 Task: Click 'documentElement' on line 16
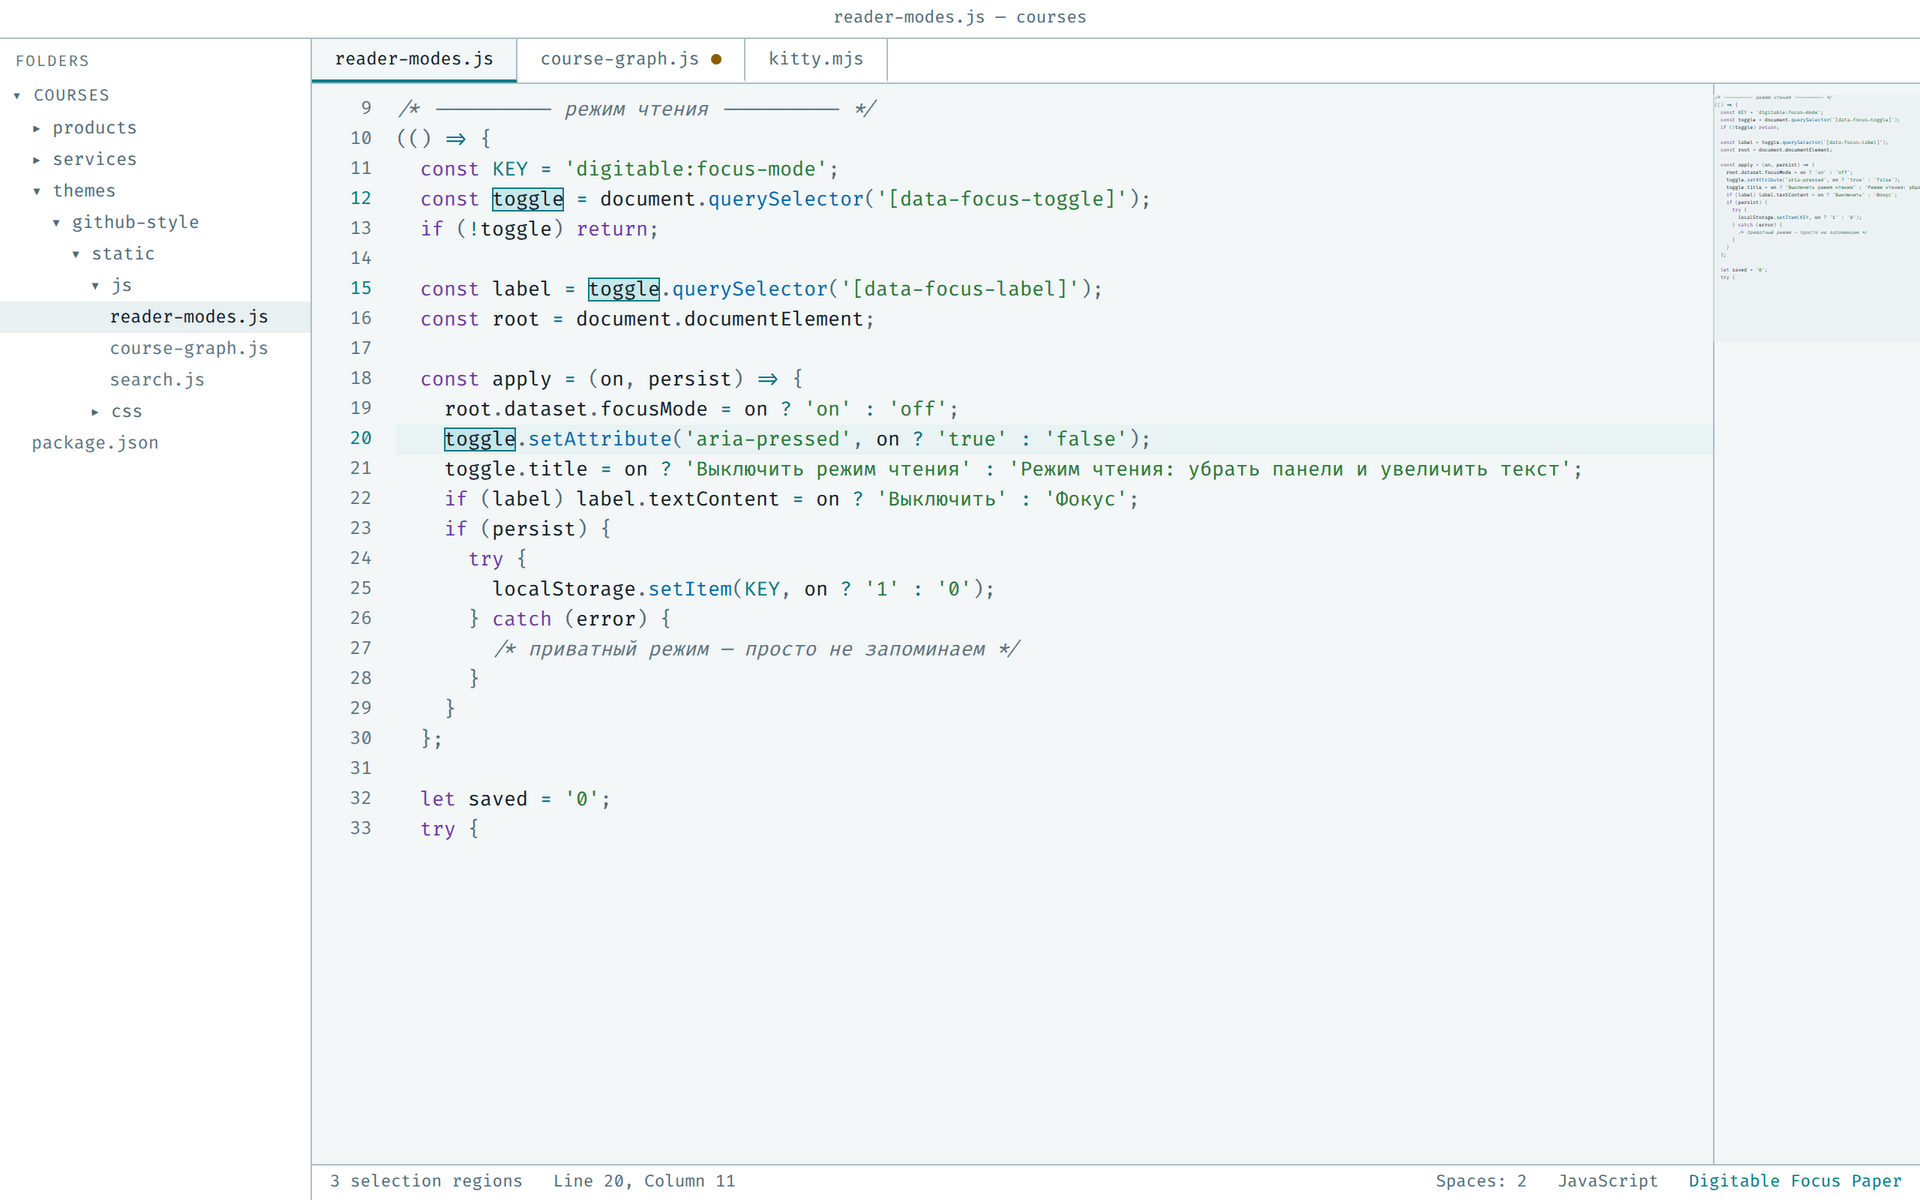774,319
